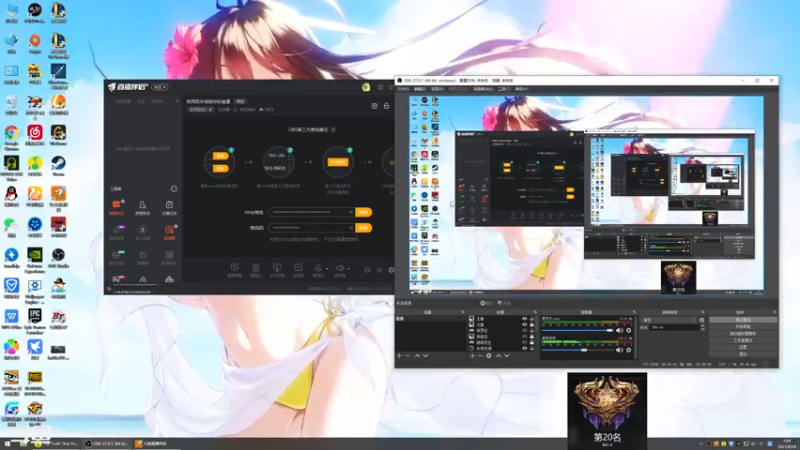Open the person-silhouette tool in companion toolbox

pos(142,205)
